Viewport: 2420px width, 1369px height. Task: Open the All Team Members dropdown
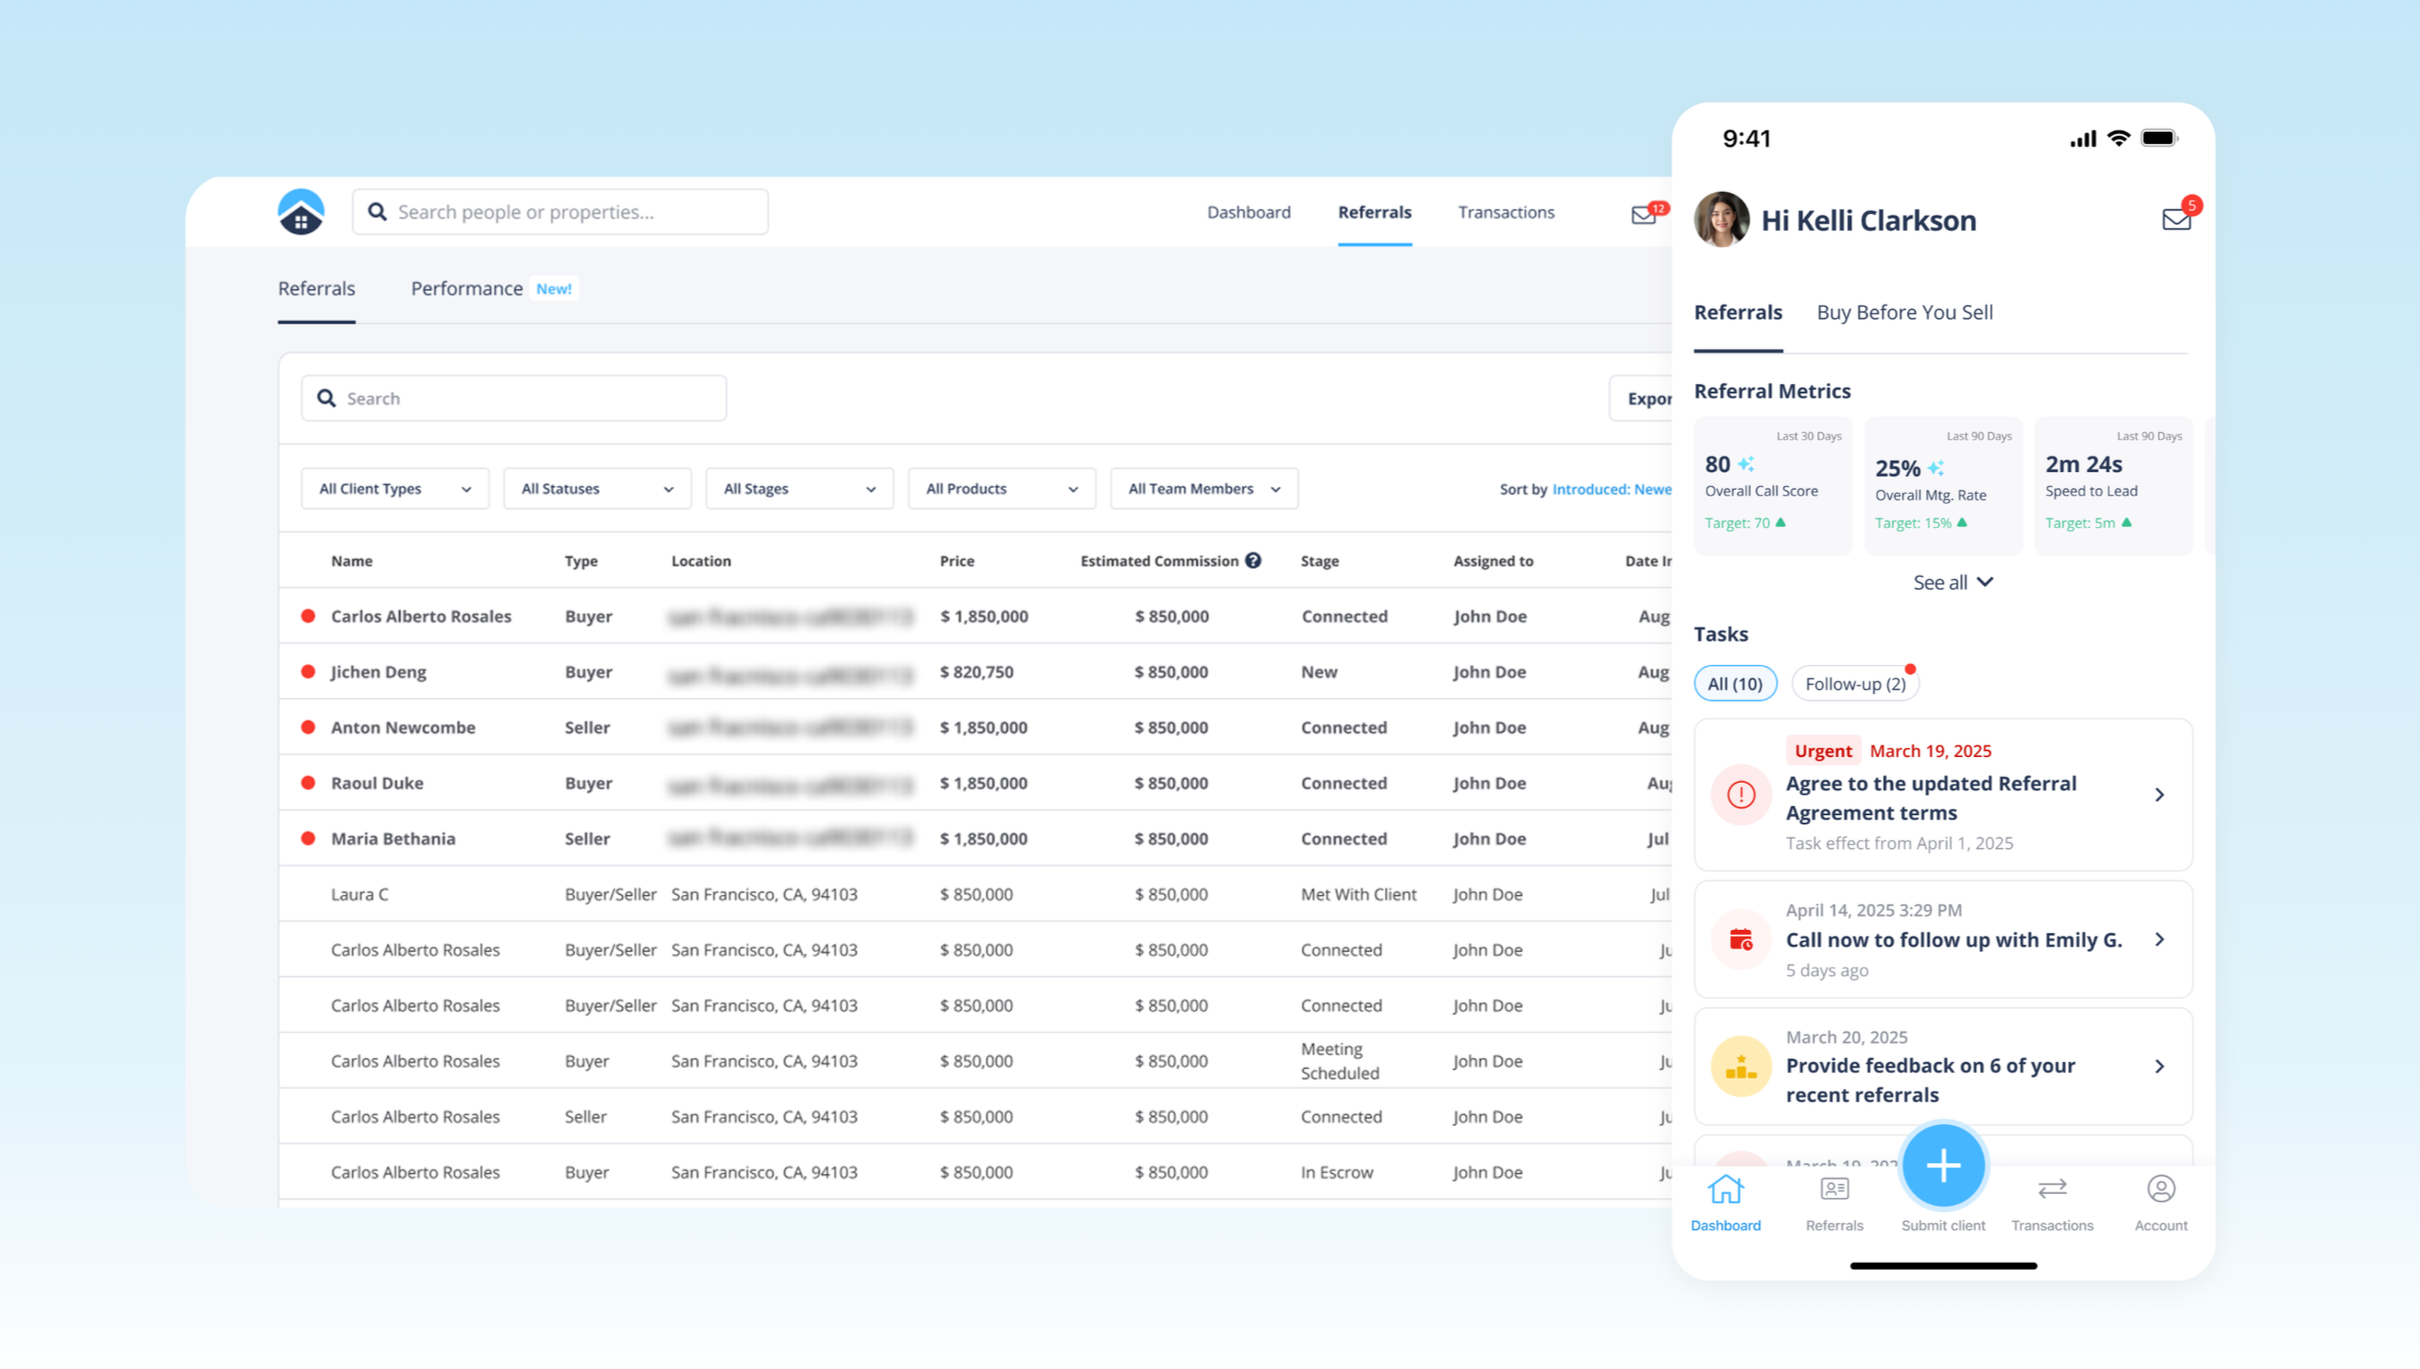point(1203,489)
